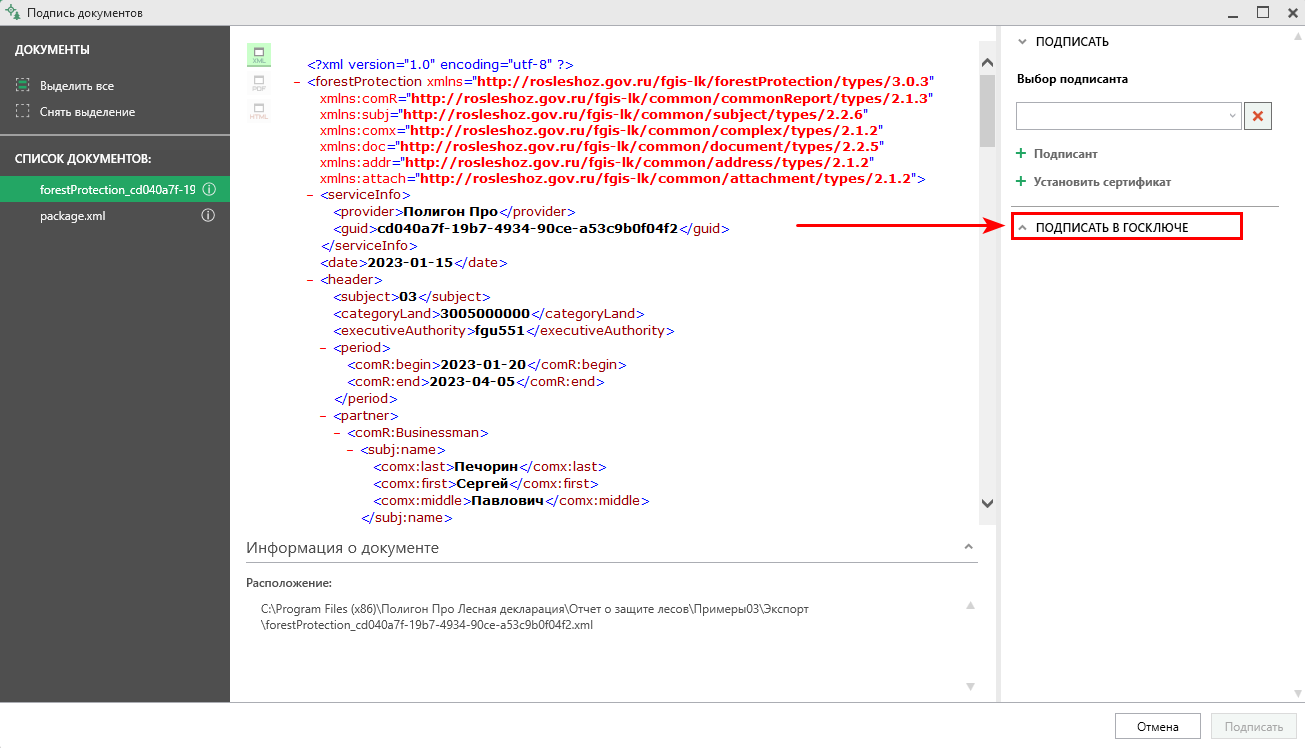Click green plus icon for Подписант
The height and width of the screenshot is (748, 1305).
point(1021,154)
